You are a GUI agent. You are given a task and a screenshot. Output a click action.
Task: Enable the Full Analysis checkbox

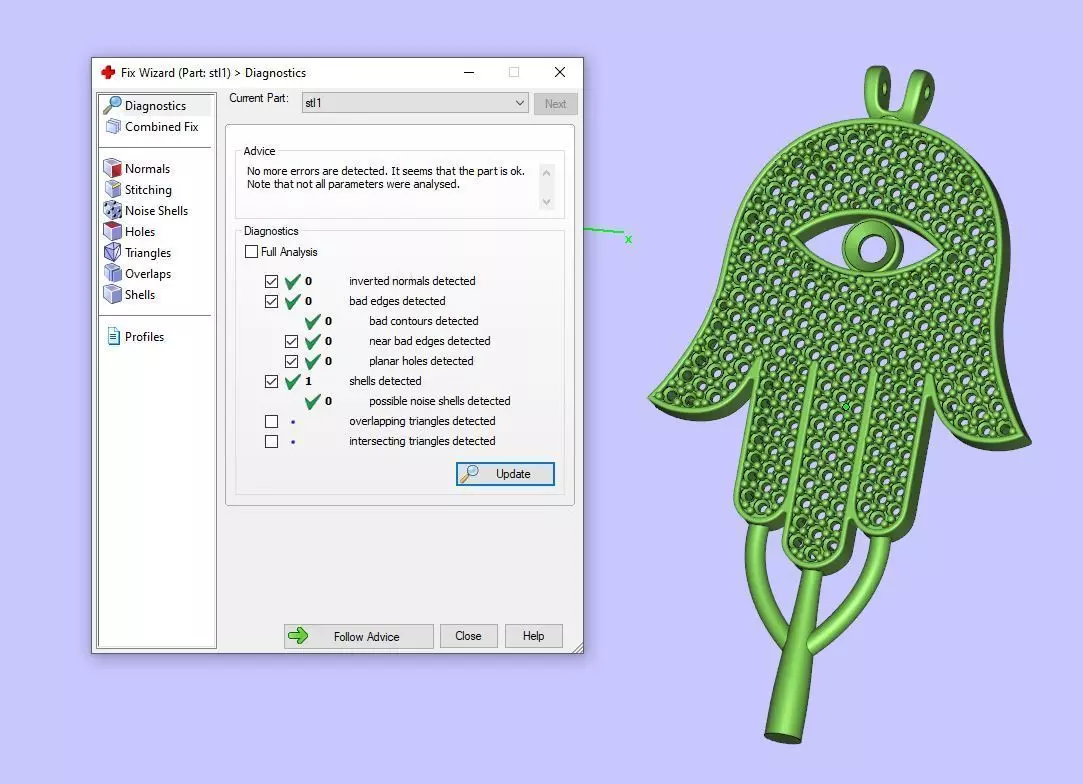tap(251, 251)
